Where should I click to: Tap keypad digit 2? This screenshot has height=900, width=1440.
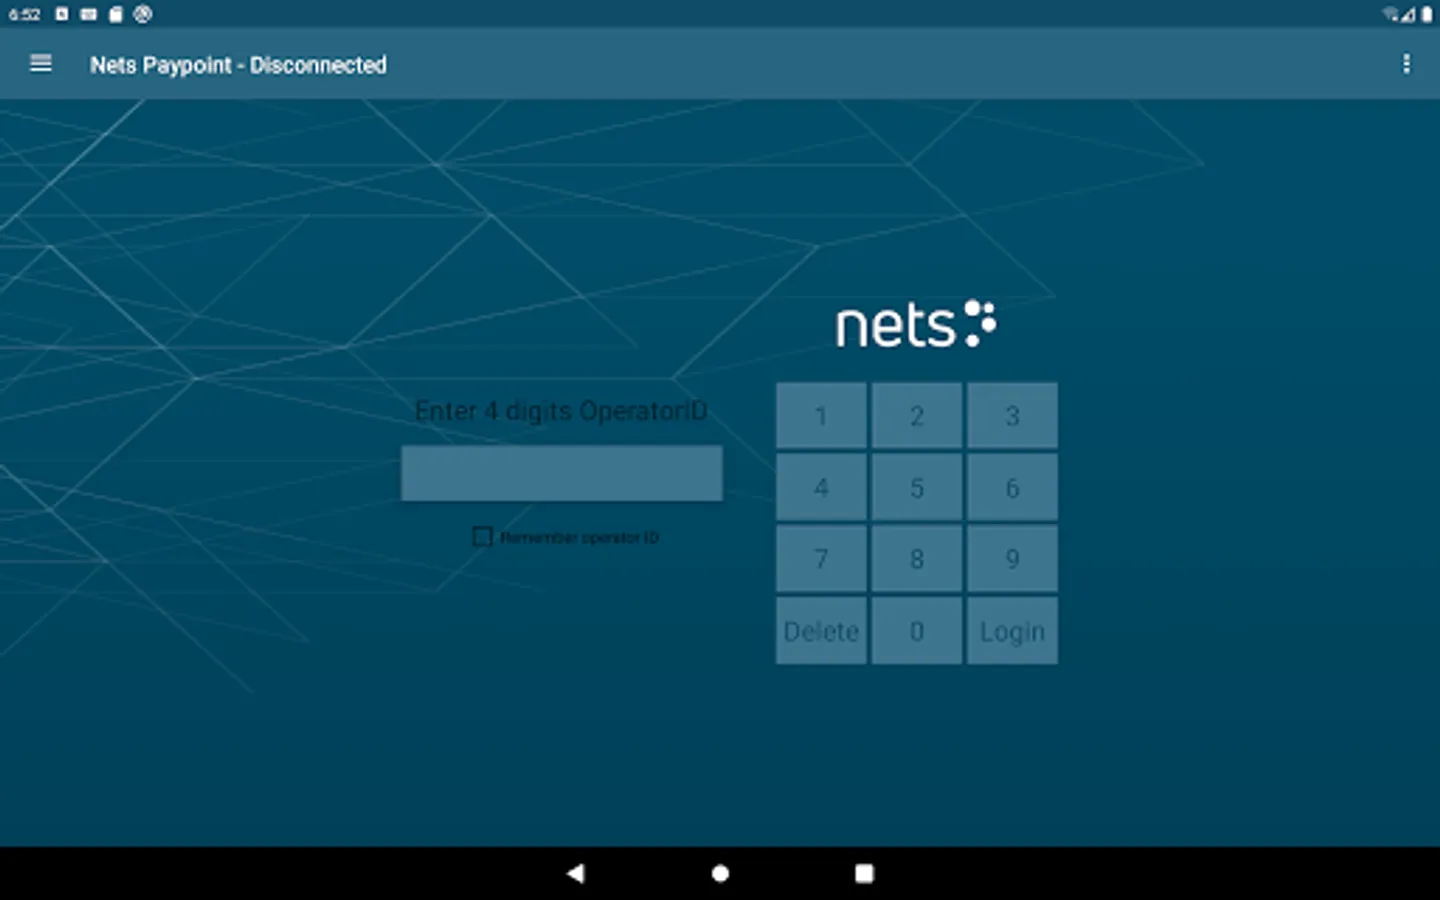(916, 416)
